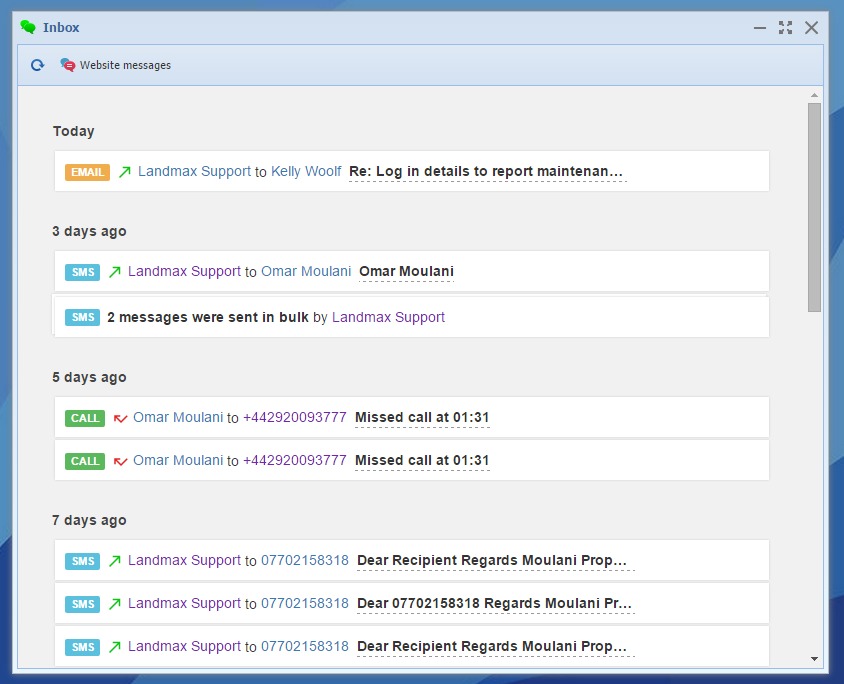Click the SMS badge on Omar Moulani message
Screen dimensions: 844x684
(x=82, y=272)
